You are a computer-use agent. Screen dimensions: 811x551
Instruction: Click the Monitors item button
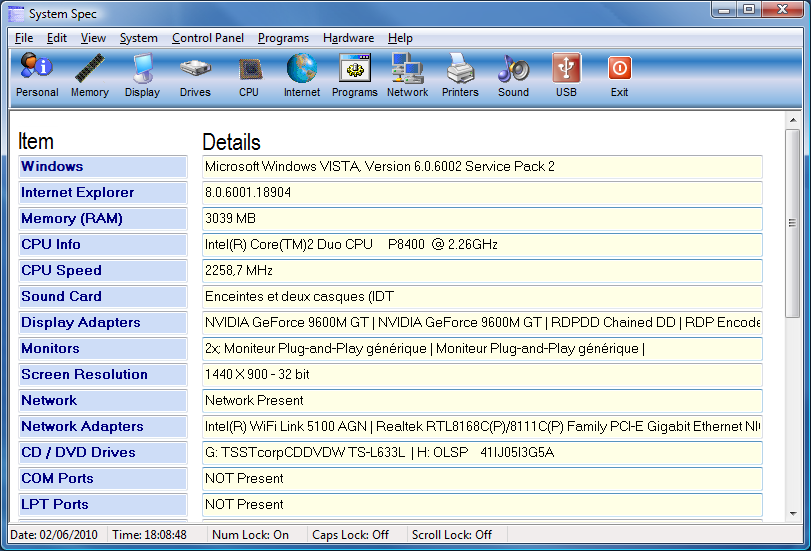pos(103,348)
